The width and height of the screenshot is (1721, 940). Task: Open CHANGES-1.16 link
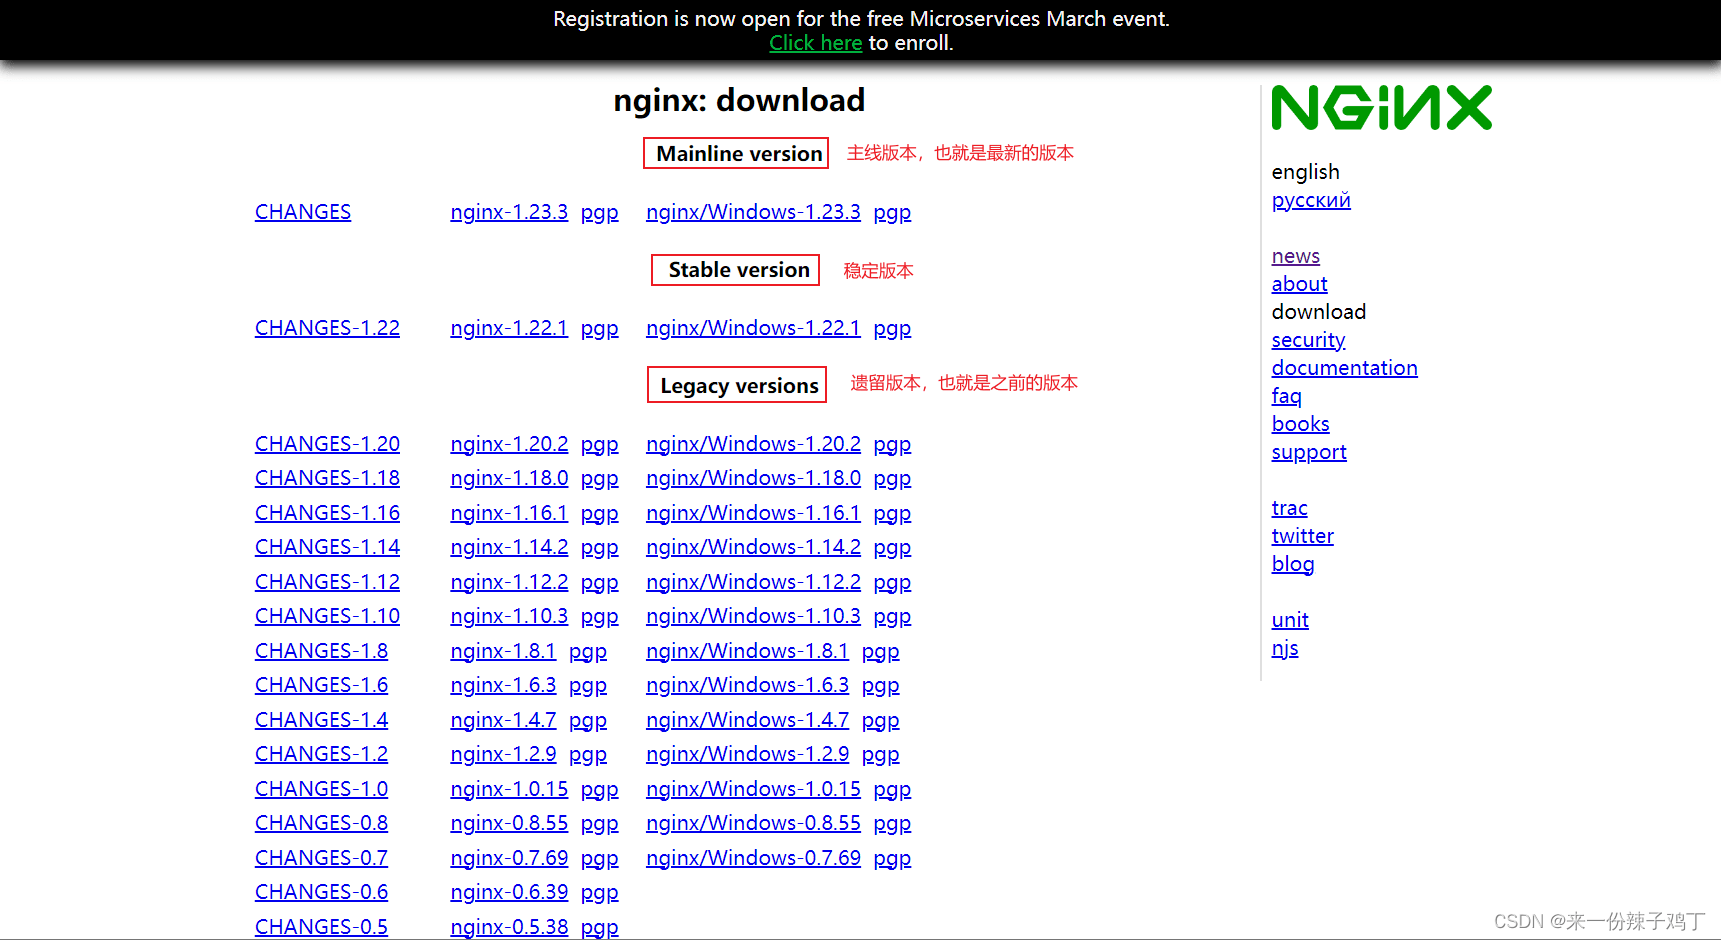pos(327,513)
